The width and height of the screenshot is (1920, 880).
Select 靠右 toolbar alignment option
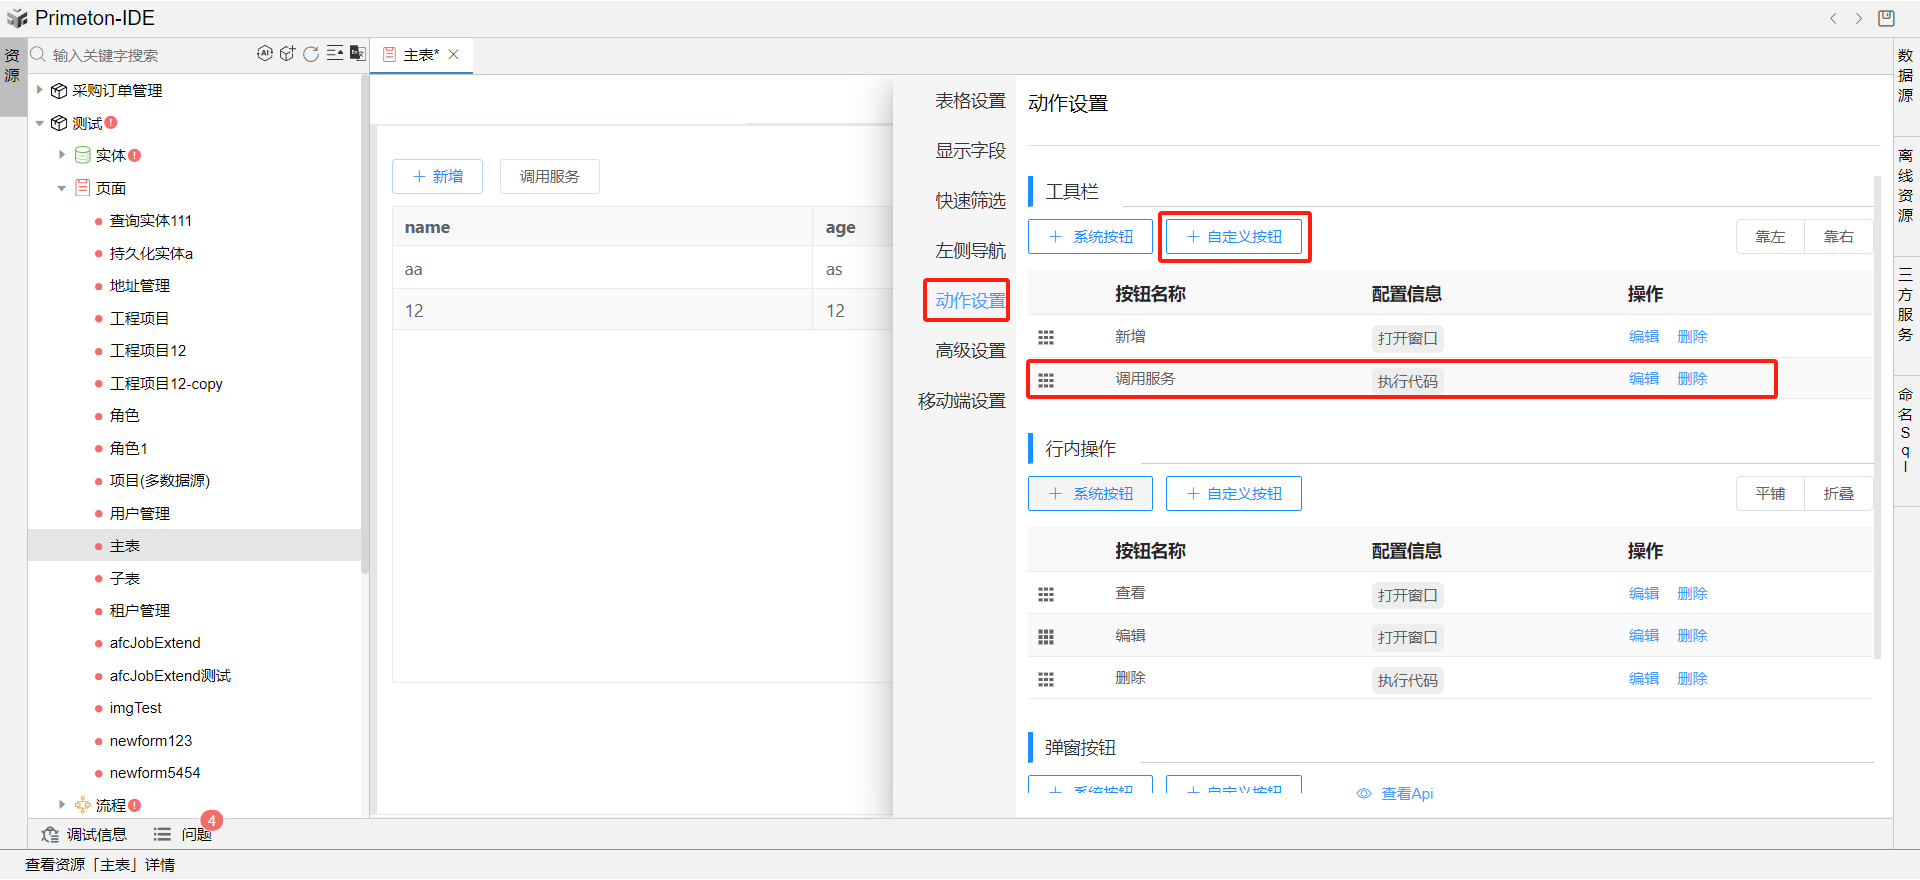pos(1838,237)
